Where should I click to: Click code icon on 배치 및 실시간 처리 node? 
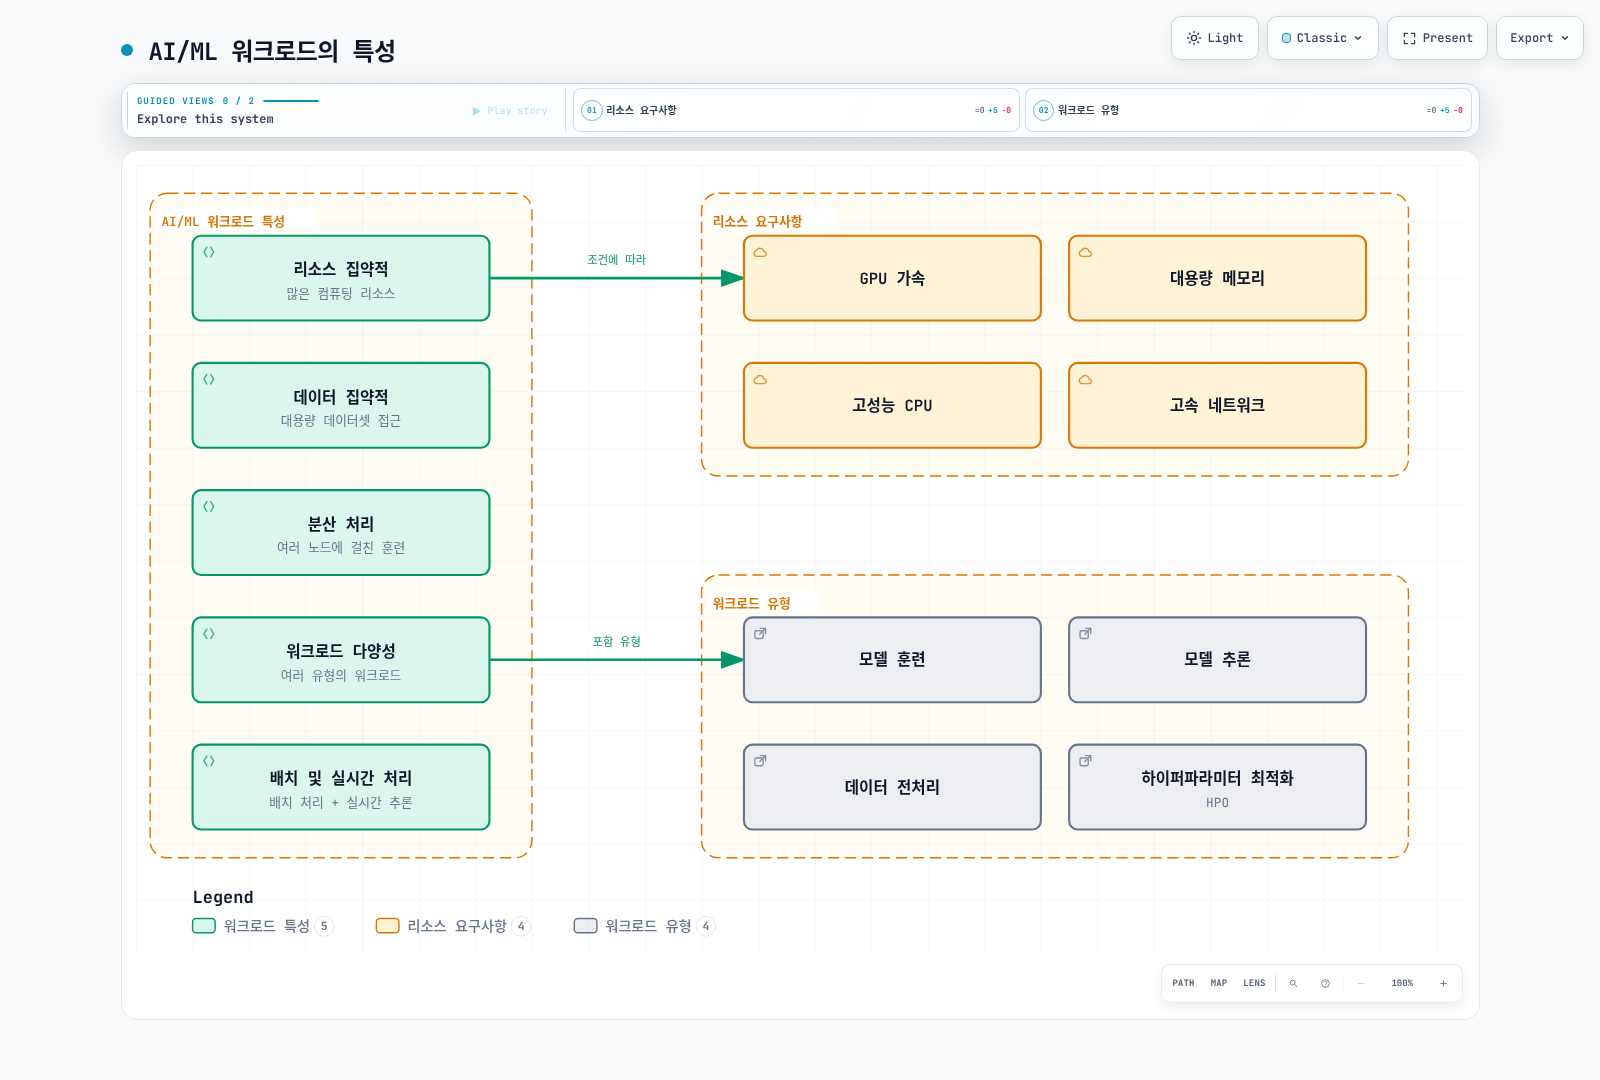coord(209,760)
